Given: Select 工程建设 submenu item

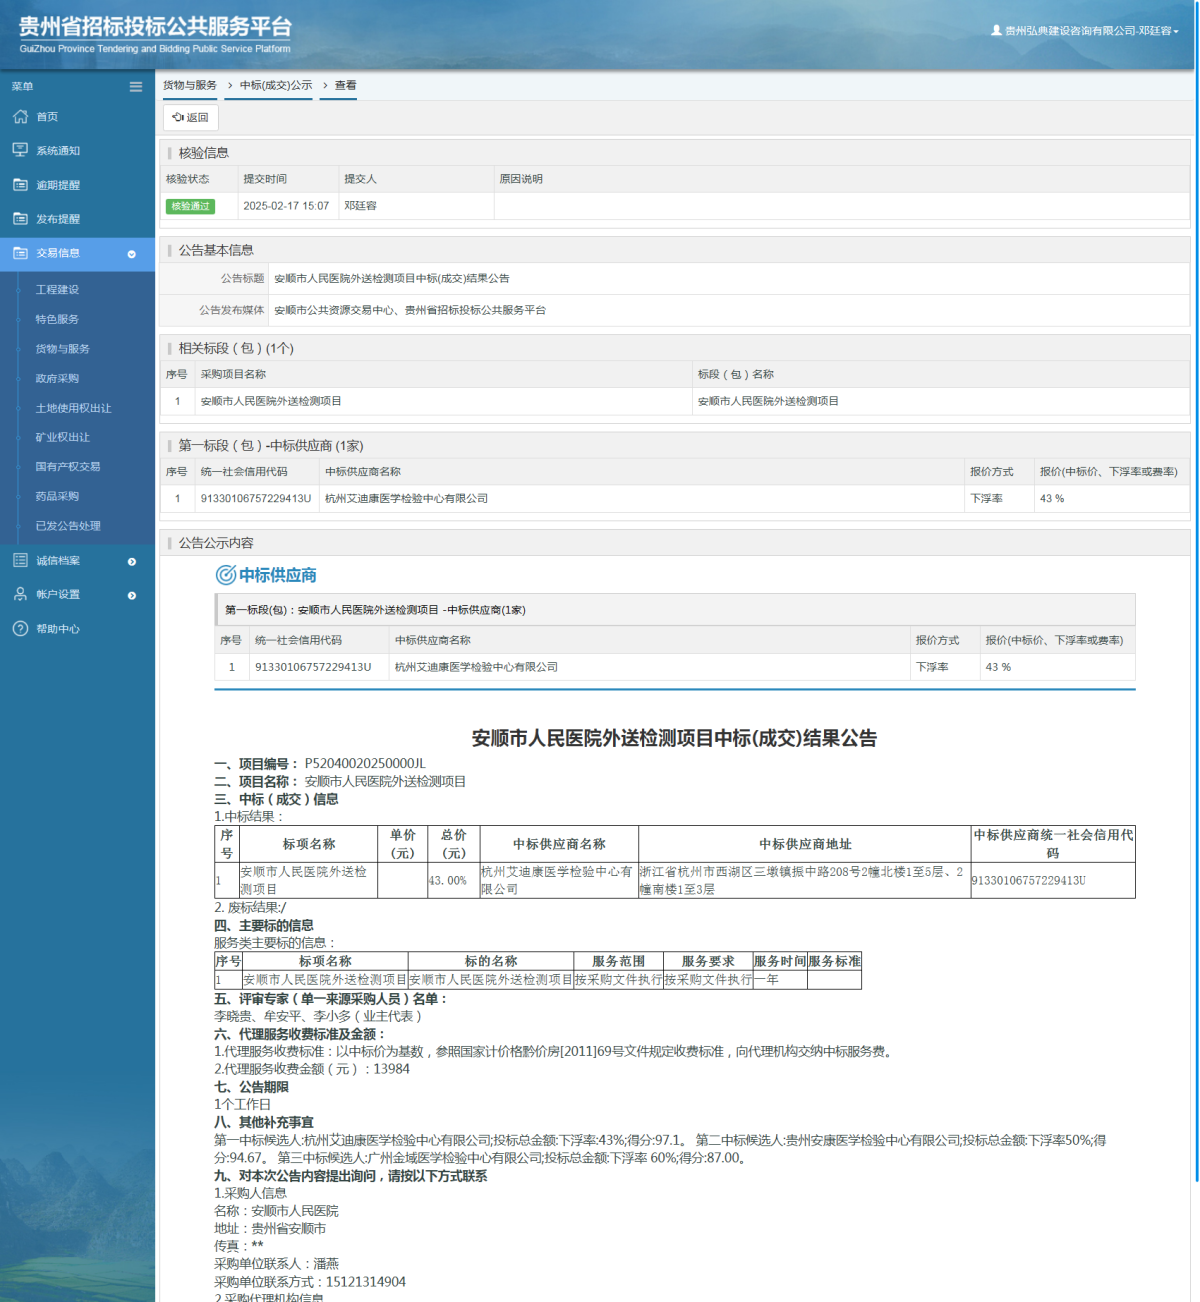Looking at the screenshot, I should pos(57,290).
